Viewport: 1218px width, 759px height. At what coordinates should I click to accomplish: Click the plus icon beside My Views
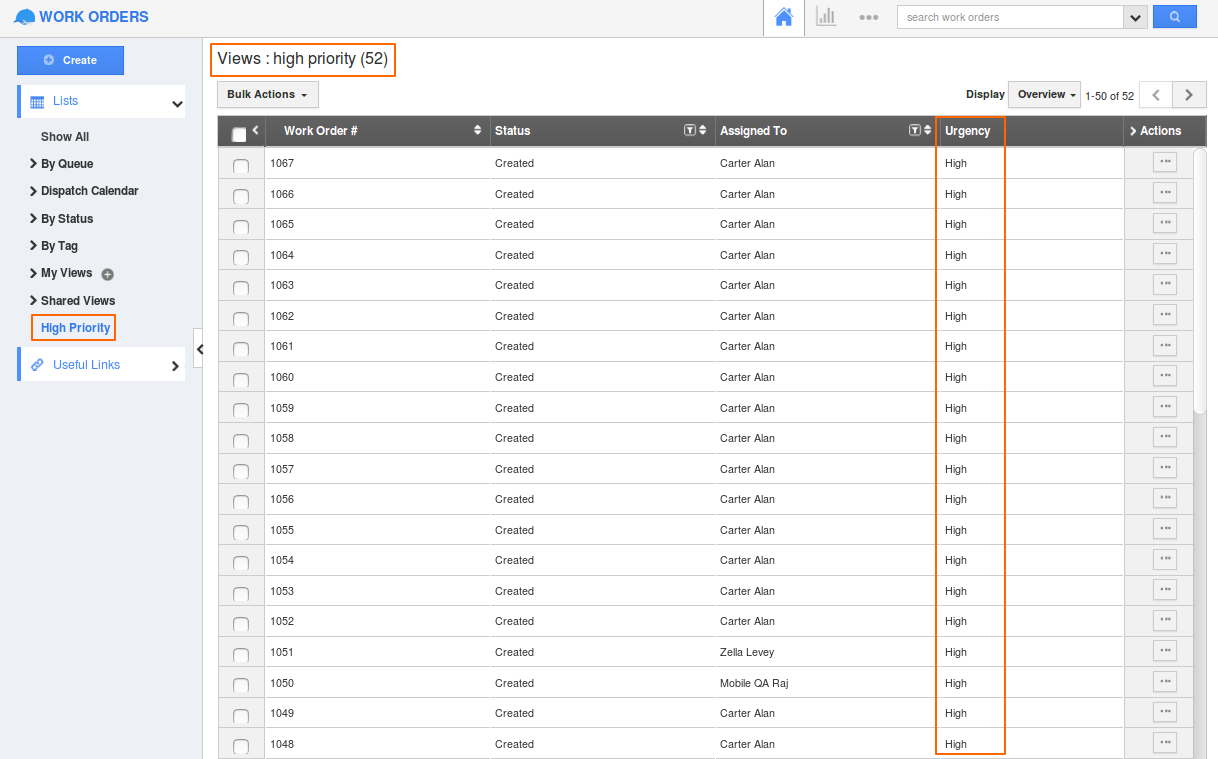108,274
